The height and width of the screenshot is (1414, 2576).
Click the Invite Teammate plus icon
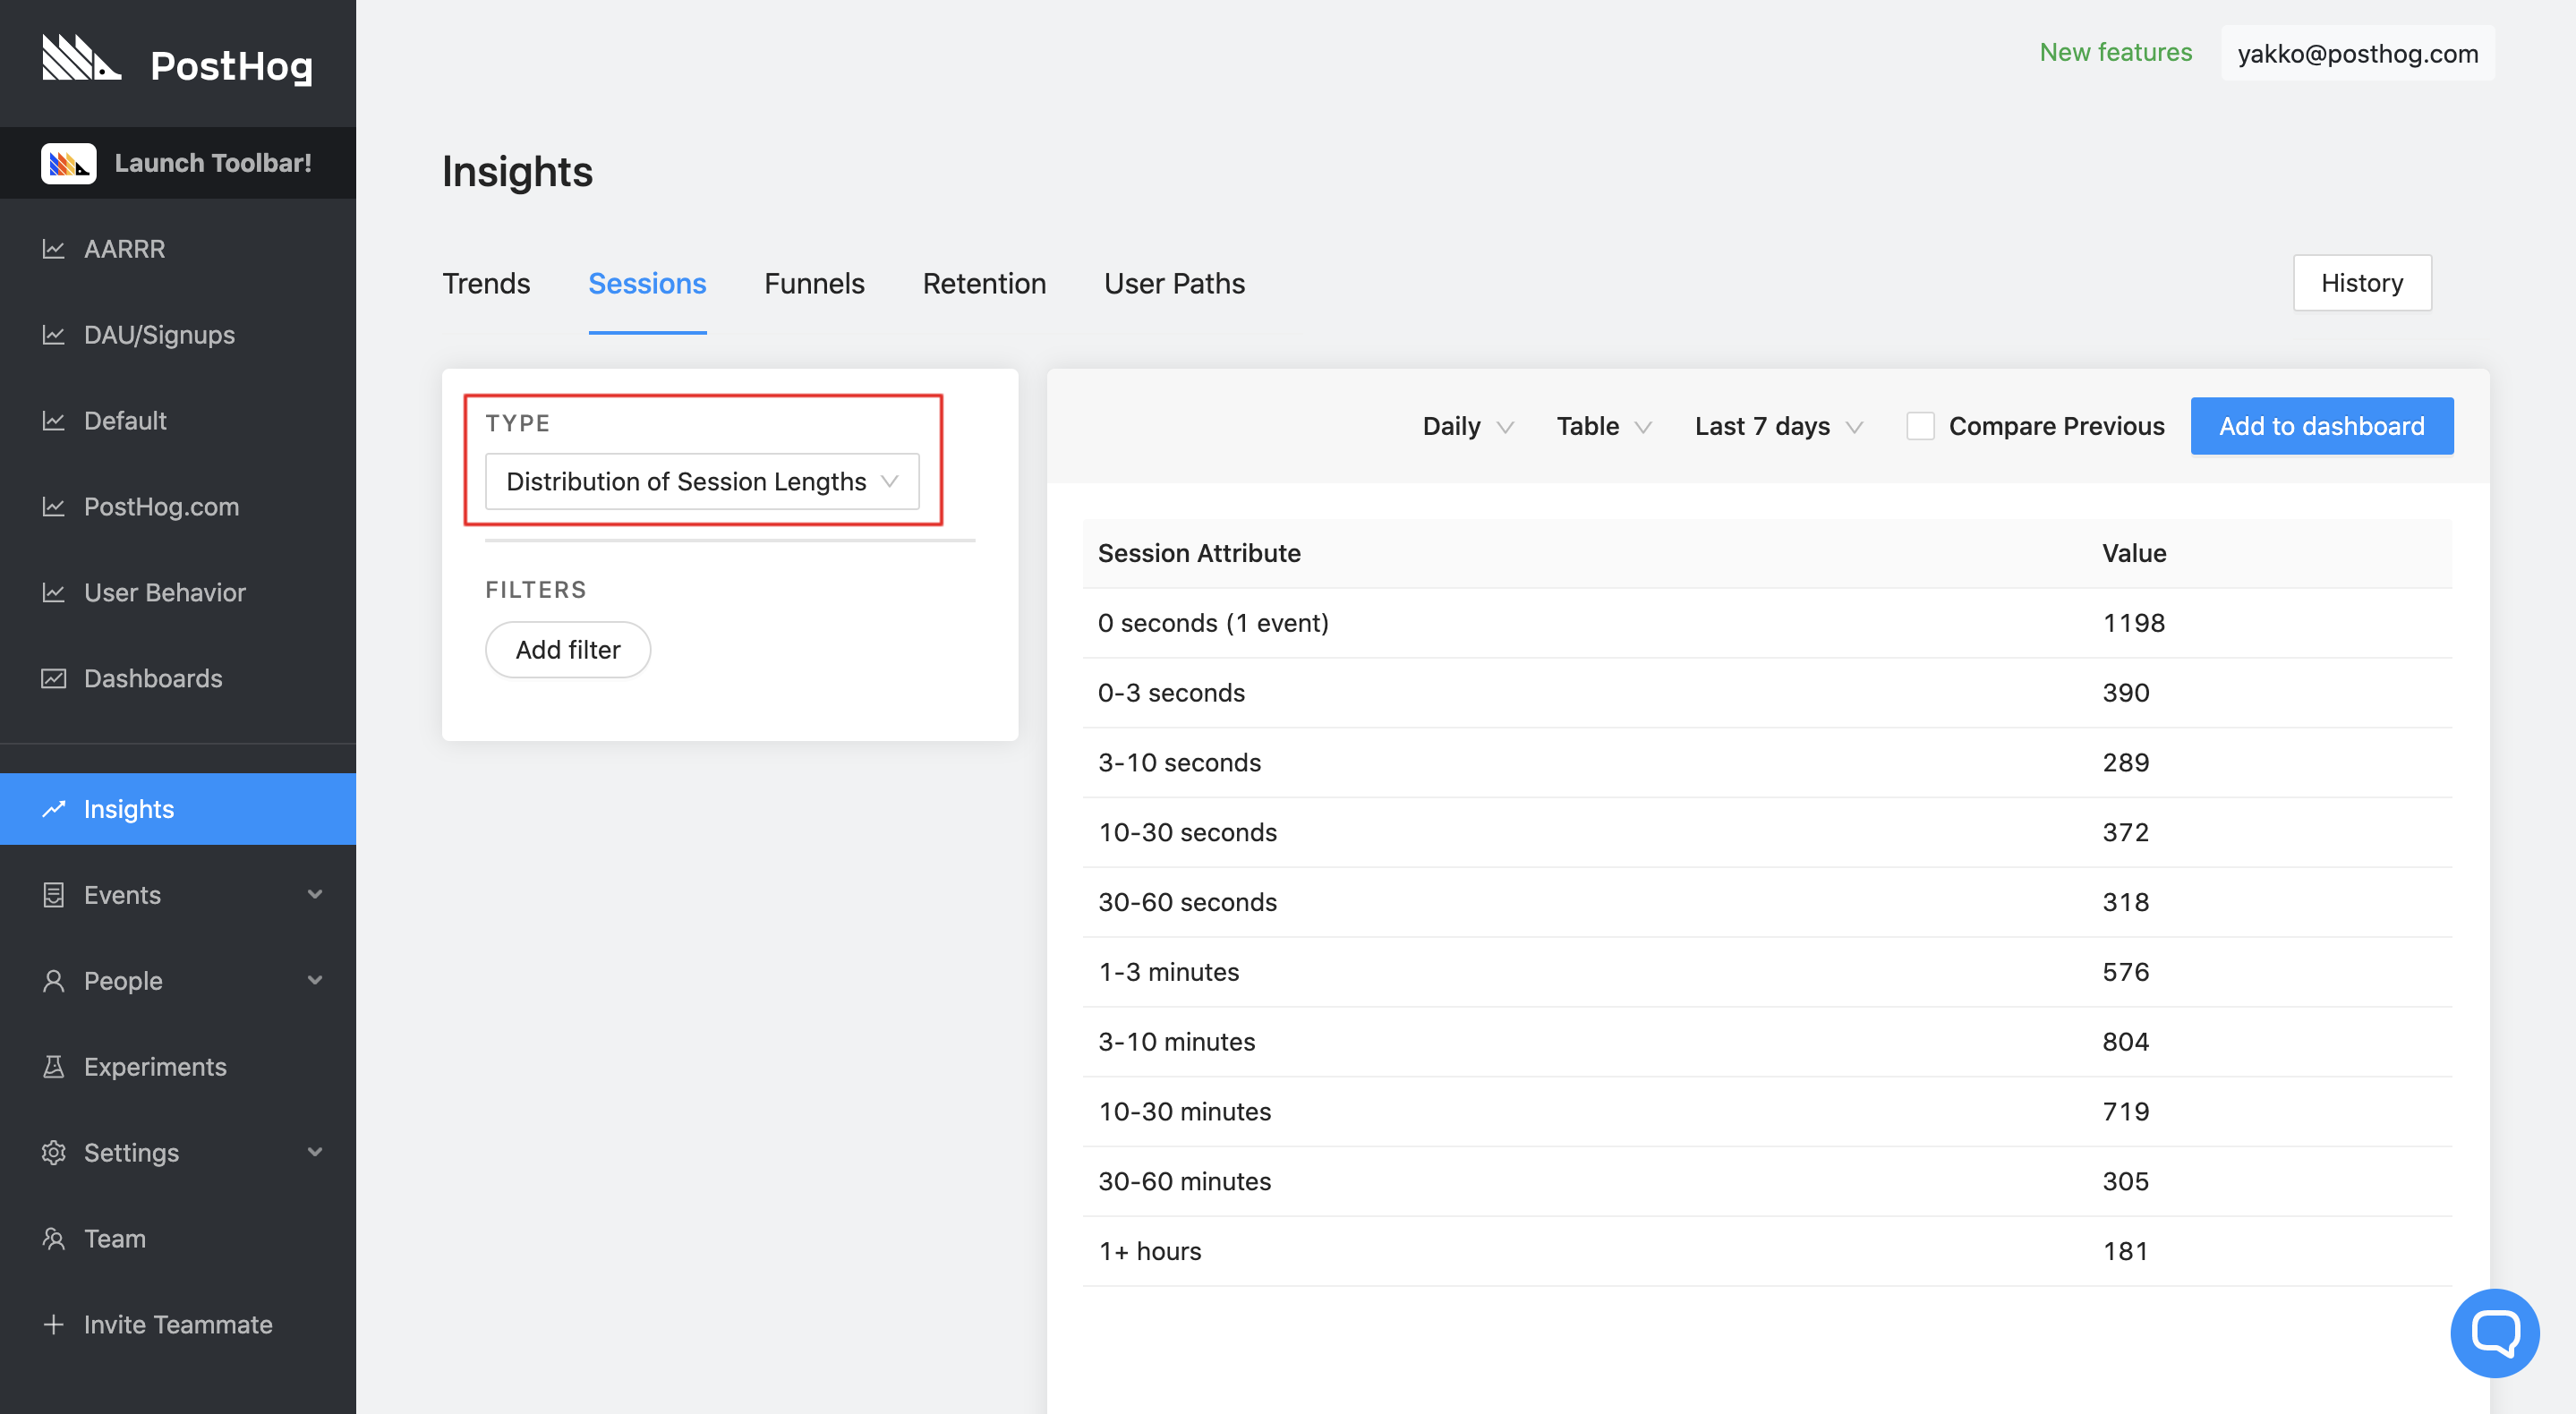(x=54, y=1325)
